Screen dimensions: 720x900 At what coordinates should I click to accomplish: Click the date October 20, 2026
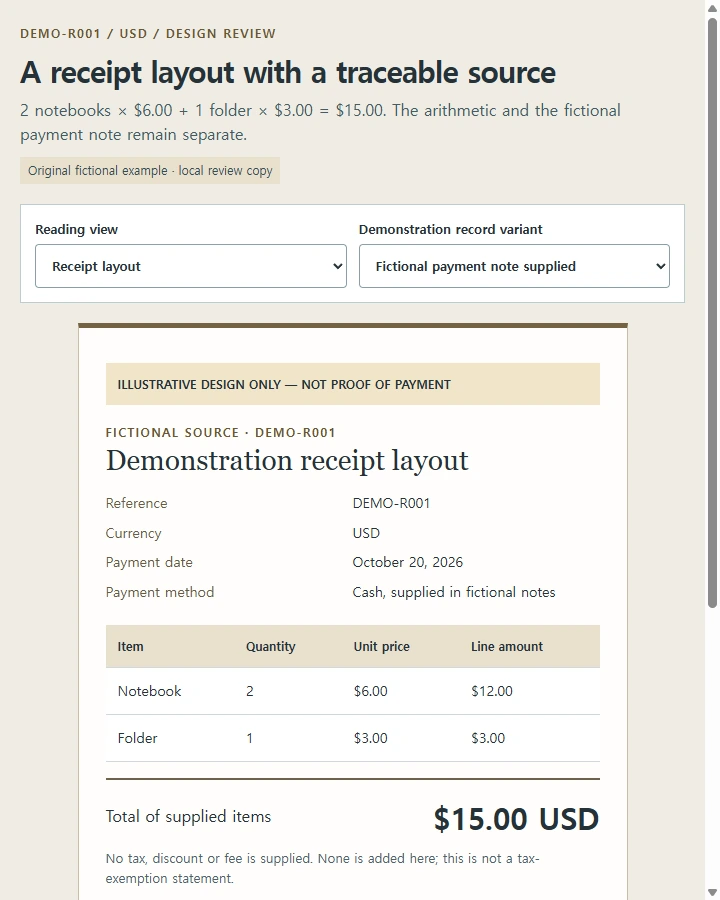(408, 562)
